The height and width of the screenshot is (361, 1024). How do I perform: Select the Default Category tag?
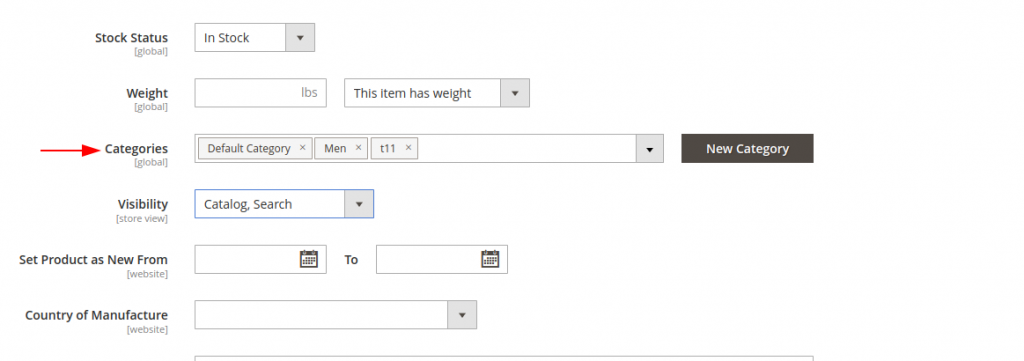click(248, 148)
